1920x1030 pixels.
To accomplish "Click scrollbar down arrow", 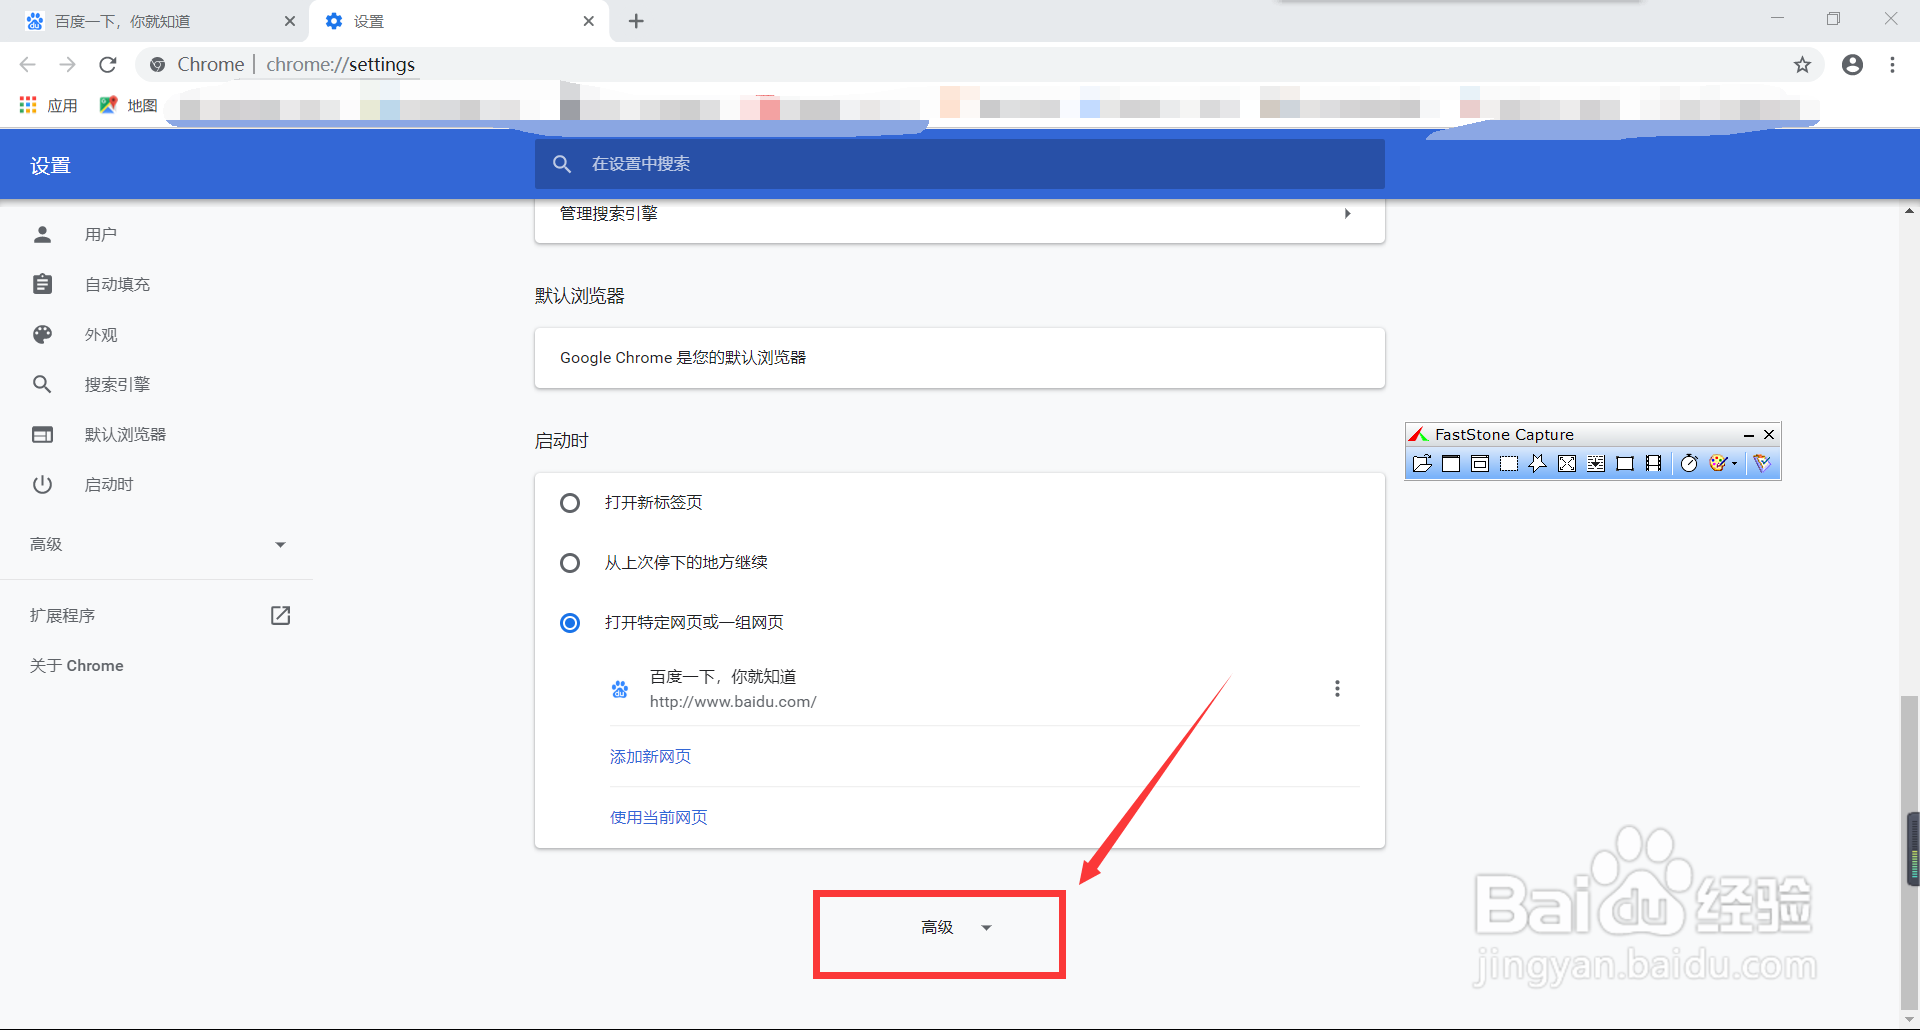I will 1909,1020.
